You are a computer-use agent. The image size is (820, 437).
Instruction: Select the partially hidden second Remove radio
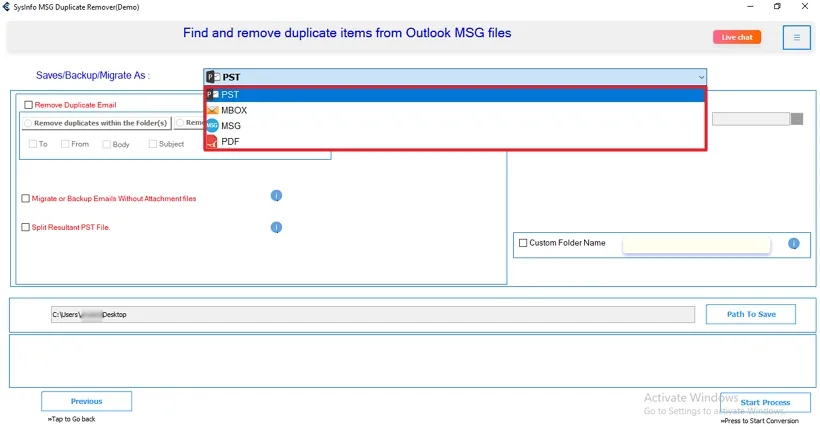[x=180, y=123]
